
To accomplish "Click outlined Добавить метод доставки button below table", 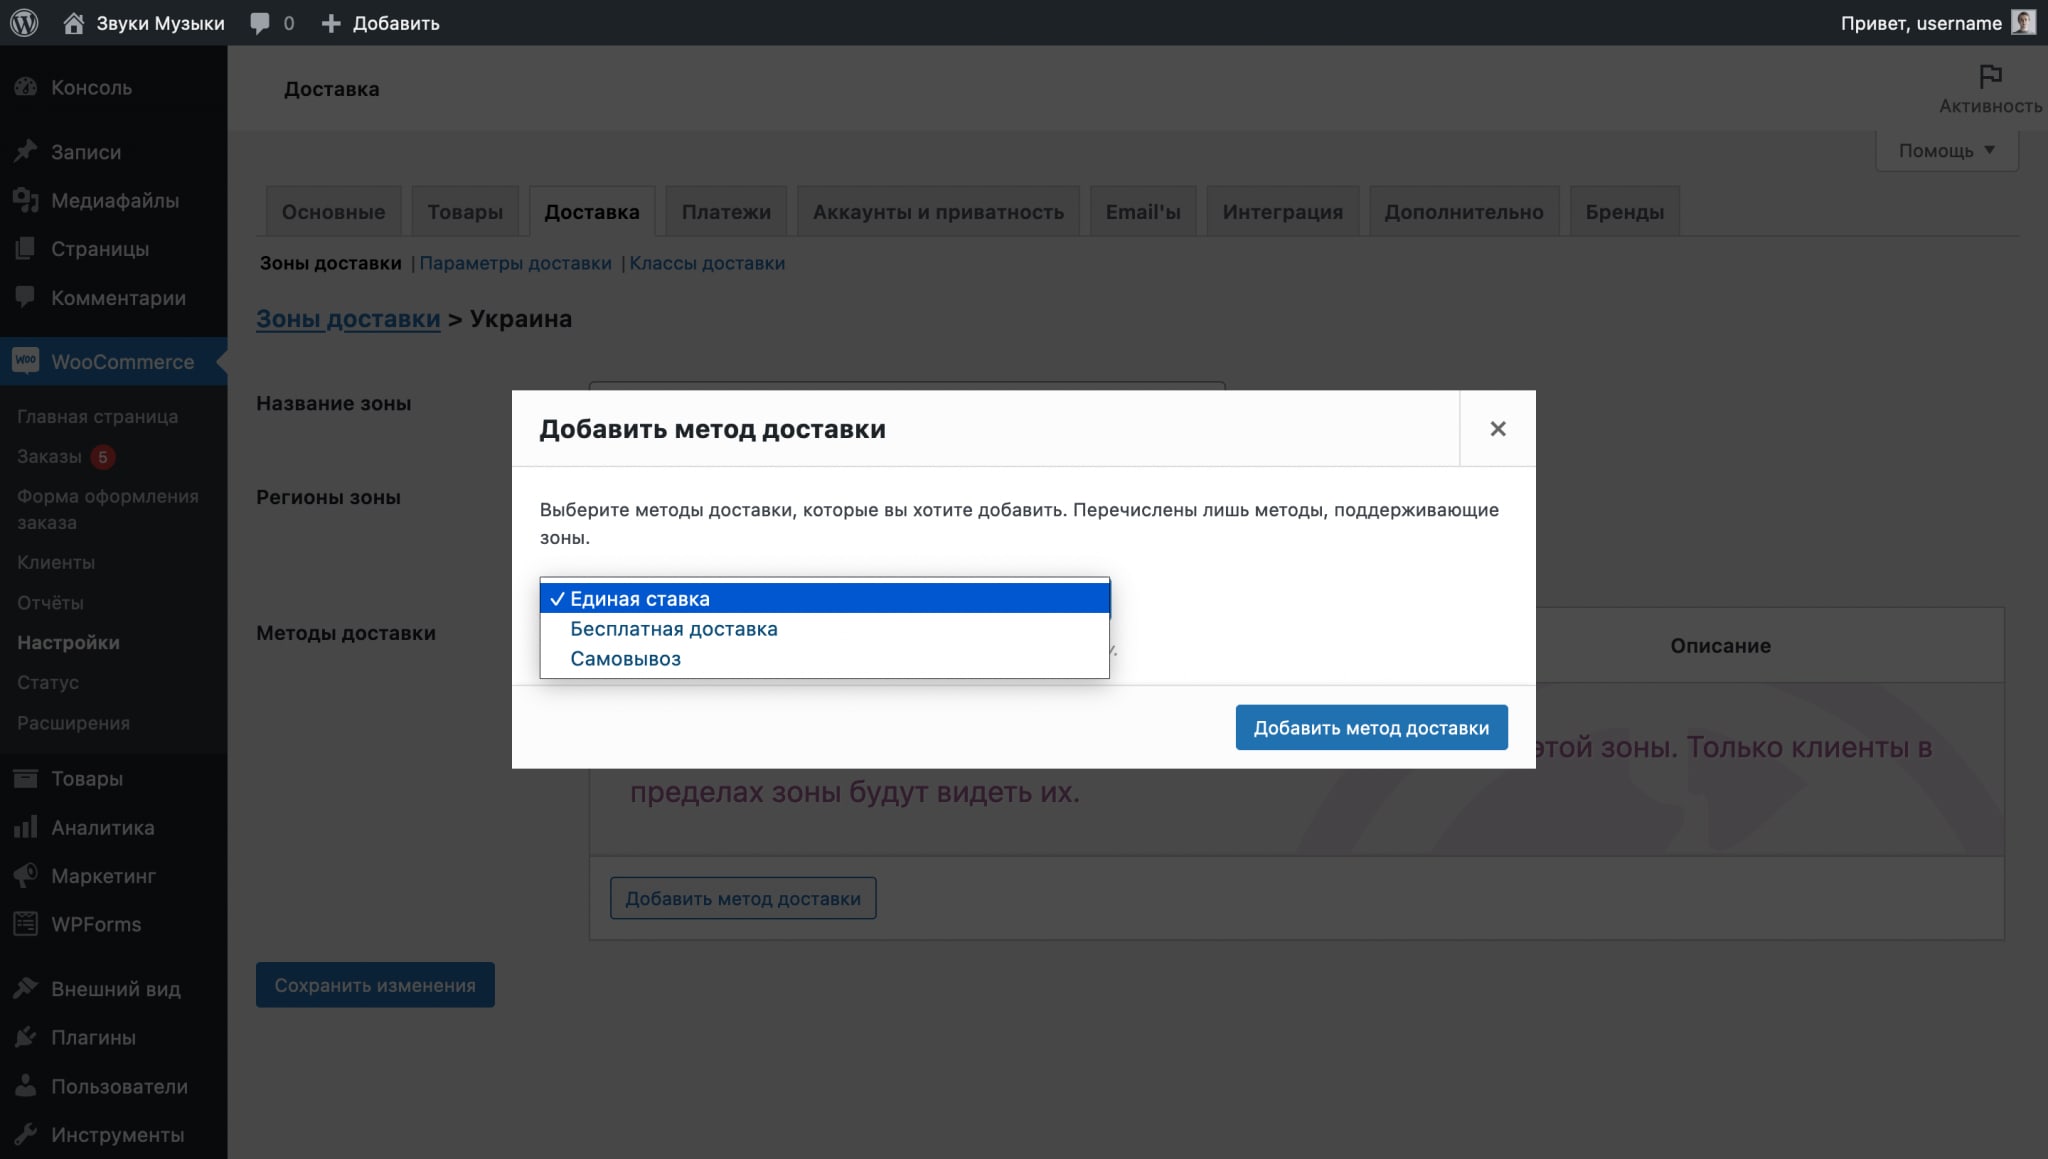I will 743,898.
